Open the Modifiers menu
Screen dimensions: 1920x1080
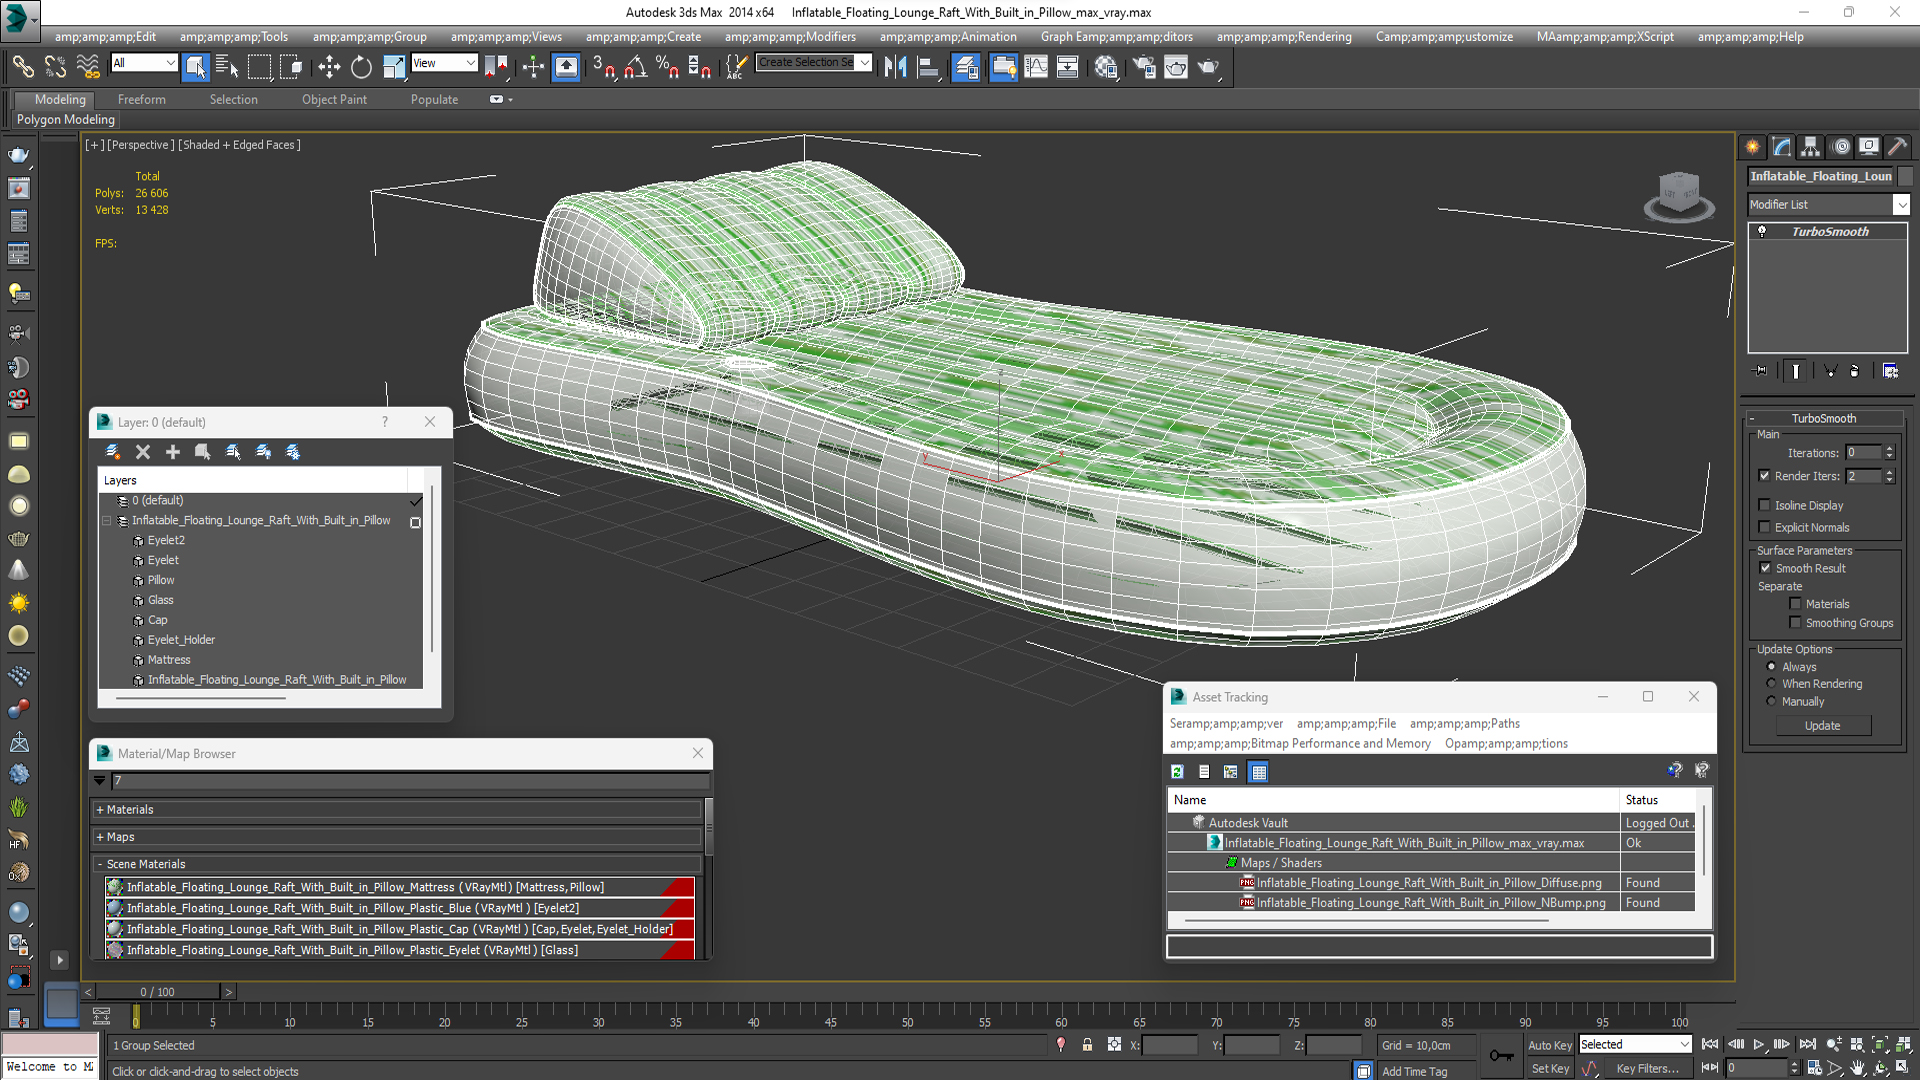pyautogui.click(x=790, y=37)
